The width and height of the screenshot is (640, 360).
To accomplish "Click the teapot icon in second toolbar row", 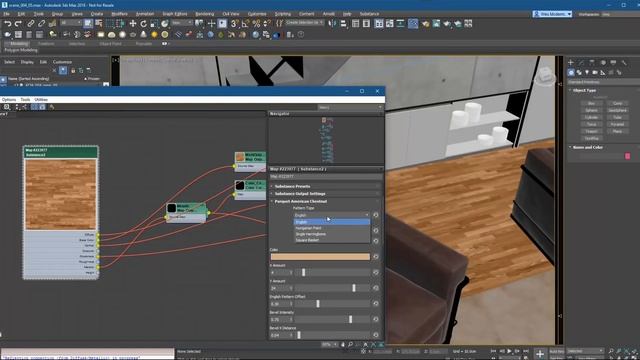I will tap(8, 35).
